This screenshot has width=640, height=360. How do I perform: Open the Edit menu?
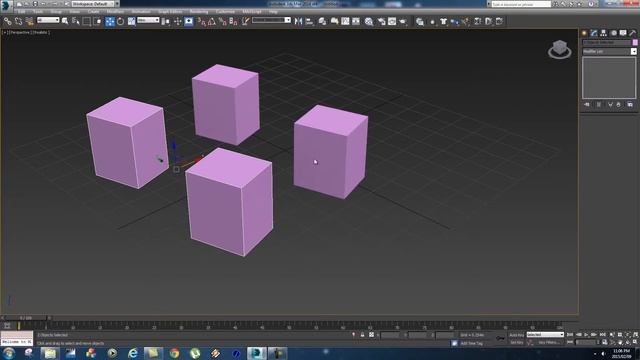[21, 11]
